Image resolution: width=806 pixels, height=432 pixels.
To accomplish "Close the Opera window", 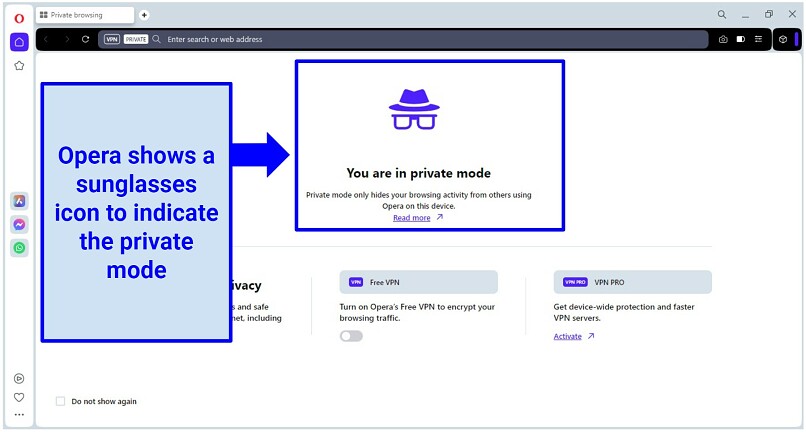I will [x=792, y=14].
